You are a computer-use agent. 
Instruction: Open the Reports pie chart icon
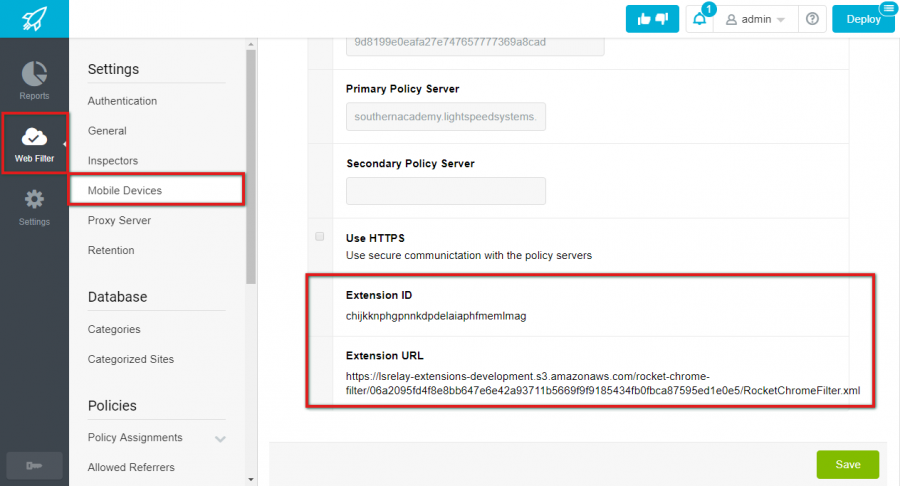click(34, 73)
